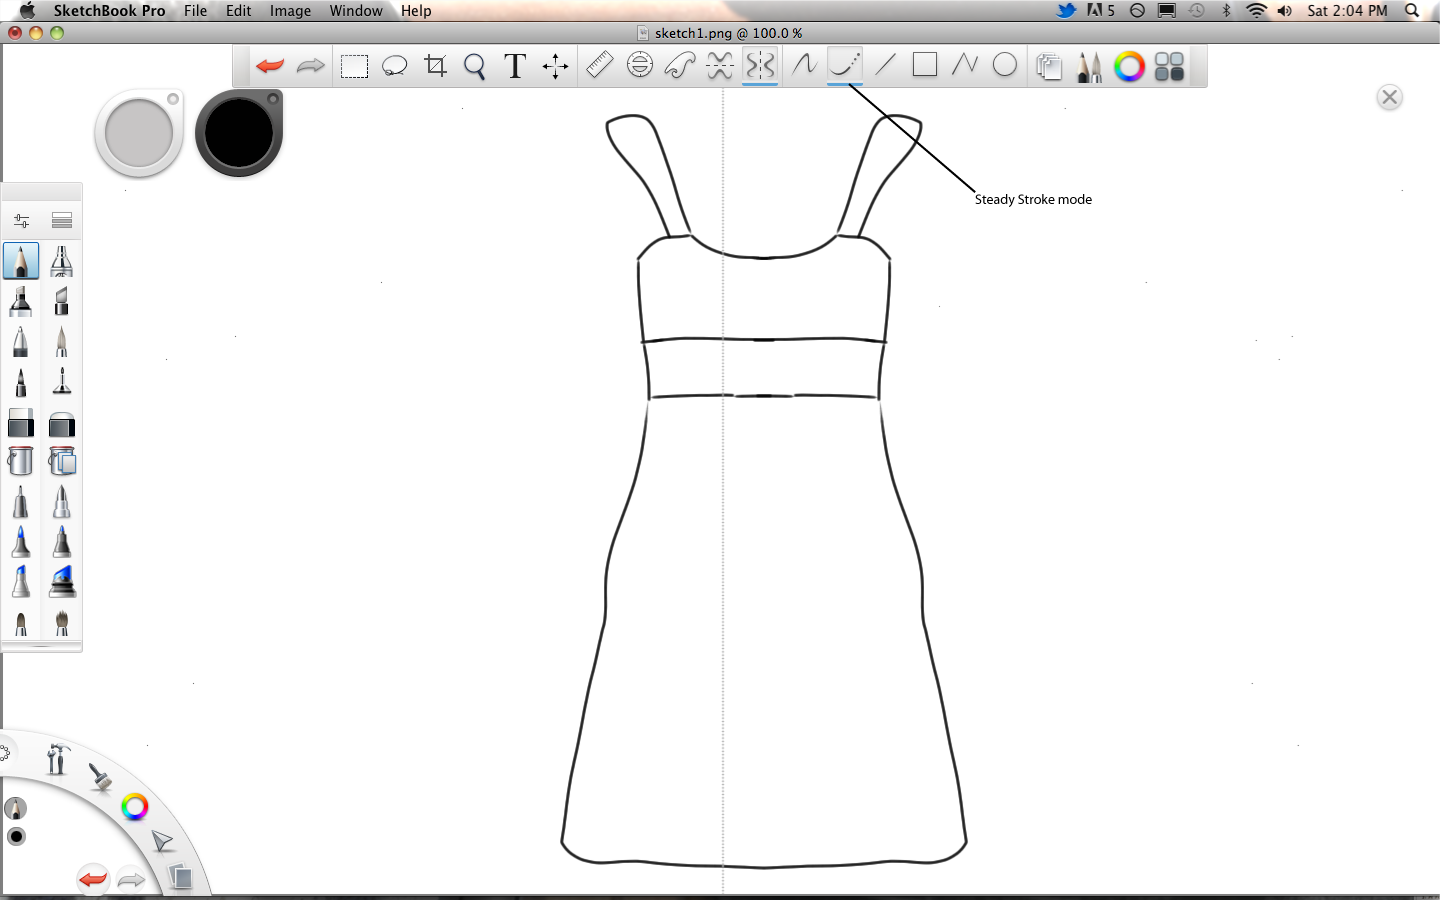Image resolution: width=1440 pixels, height=900 pixels.
Task: Click the Wi-Fi status icon
Action: pos(1256,11)
